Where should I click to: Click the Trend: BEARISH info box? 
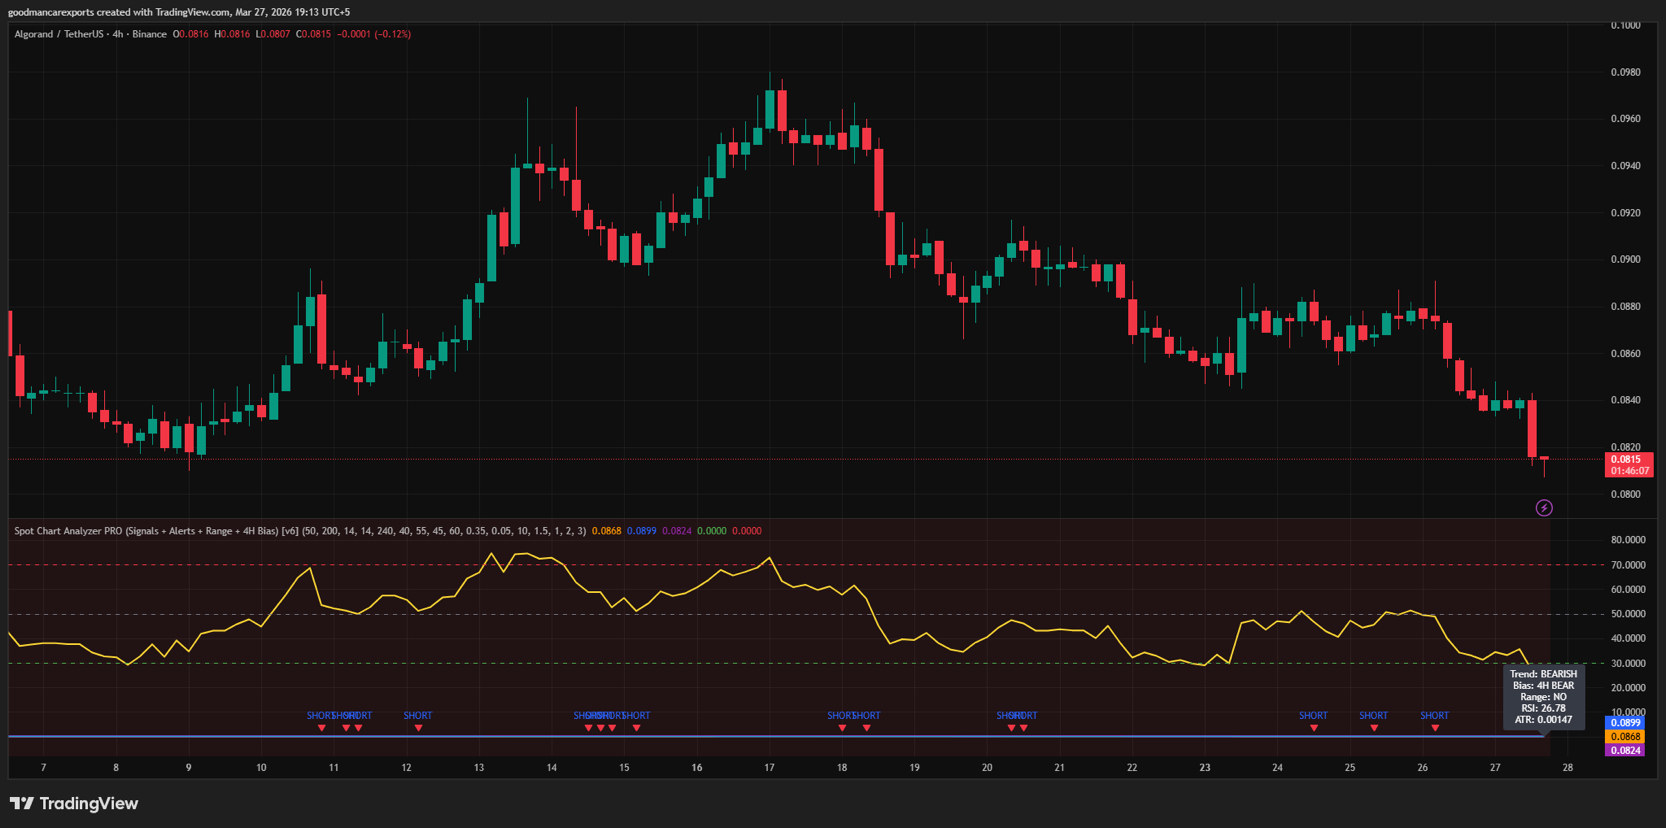tap(1543, 697)
